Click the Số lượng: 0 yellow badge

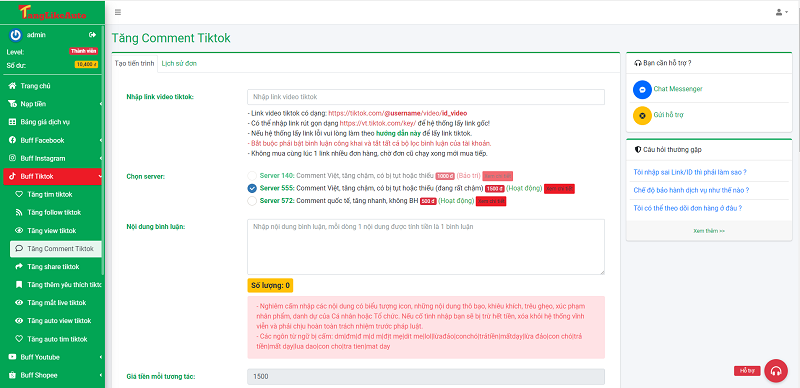coord(270,285)
